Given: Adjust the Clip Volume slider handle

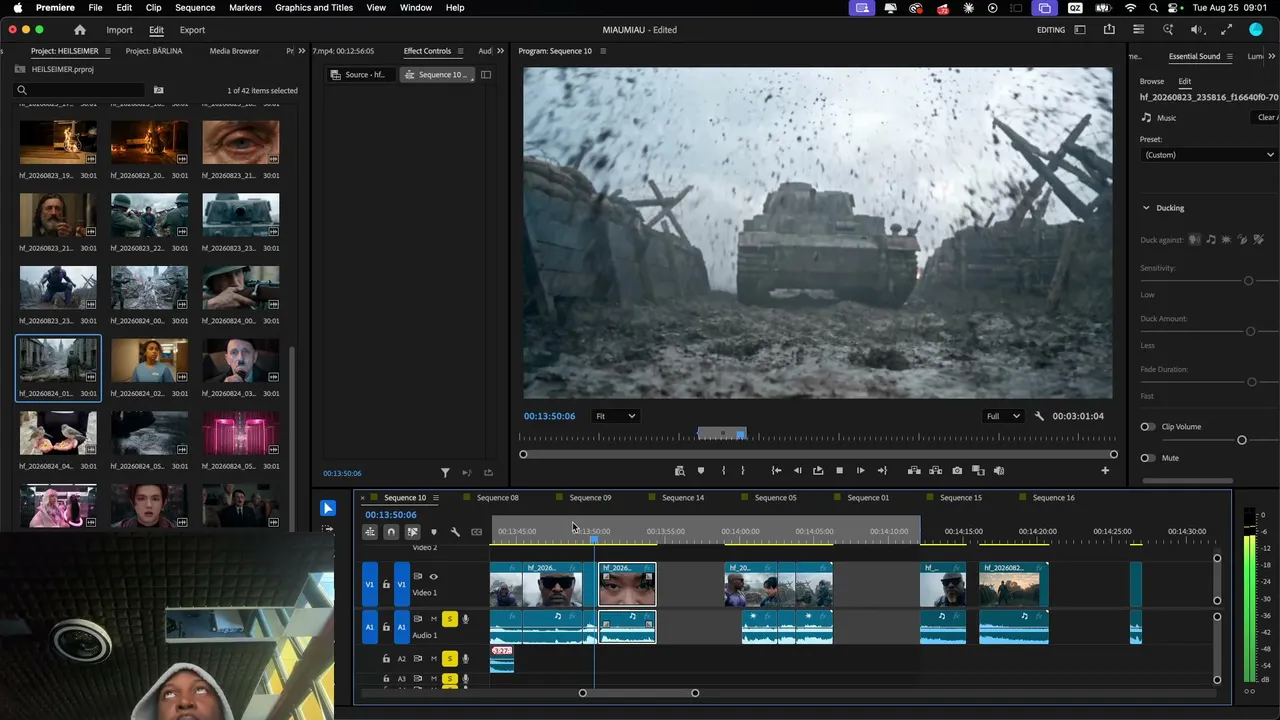Looking at the screenshot, I should click(1242, 440).
